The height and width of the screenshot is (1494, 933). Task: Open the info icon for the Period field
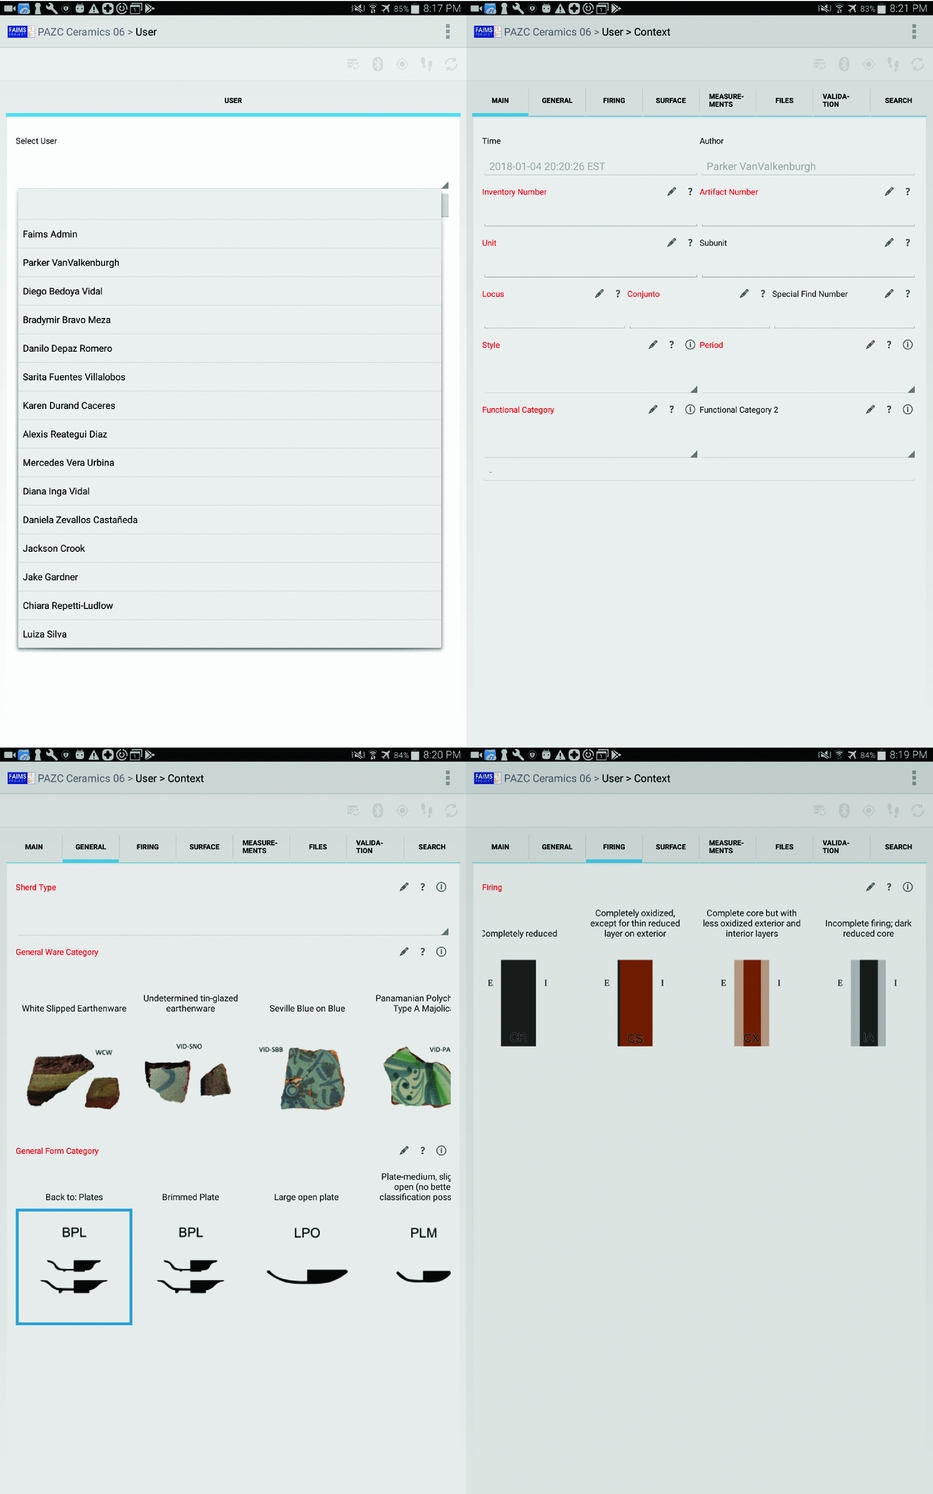pyautogui.click(x=907, y=345)
